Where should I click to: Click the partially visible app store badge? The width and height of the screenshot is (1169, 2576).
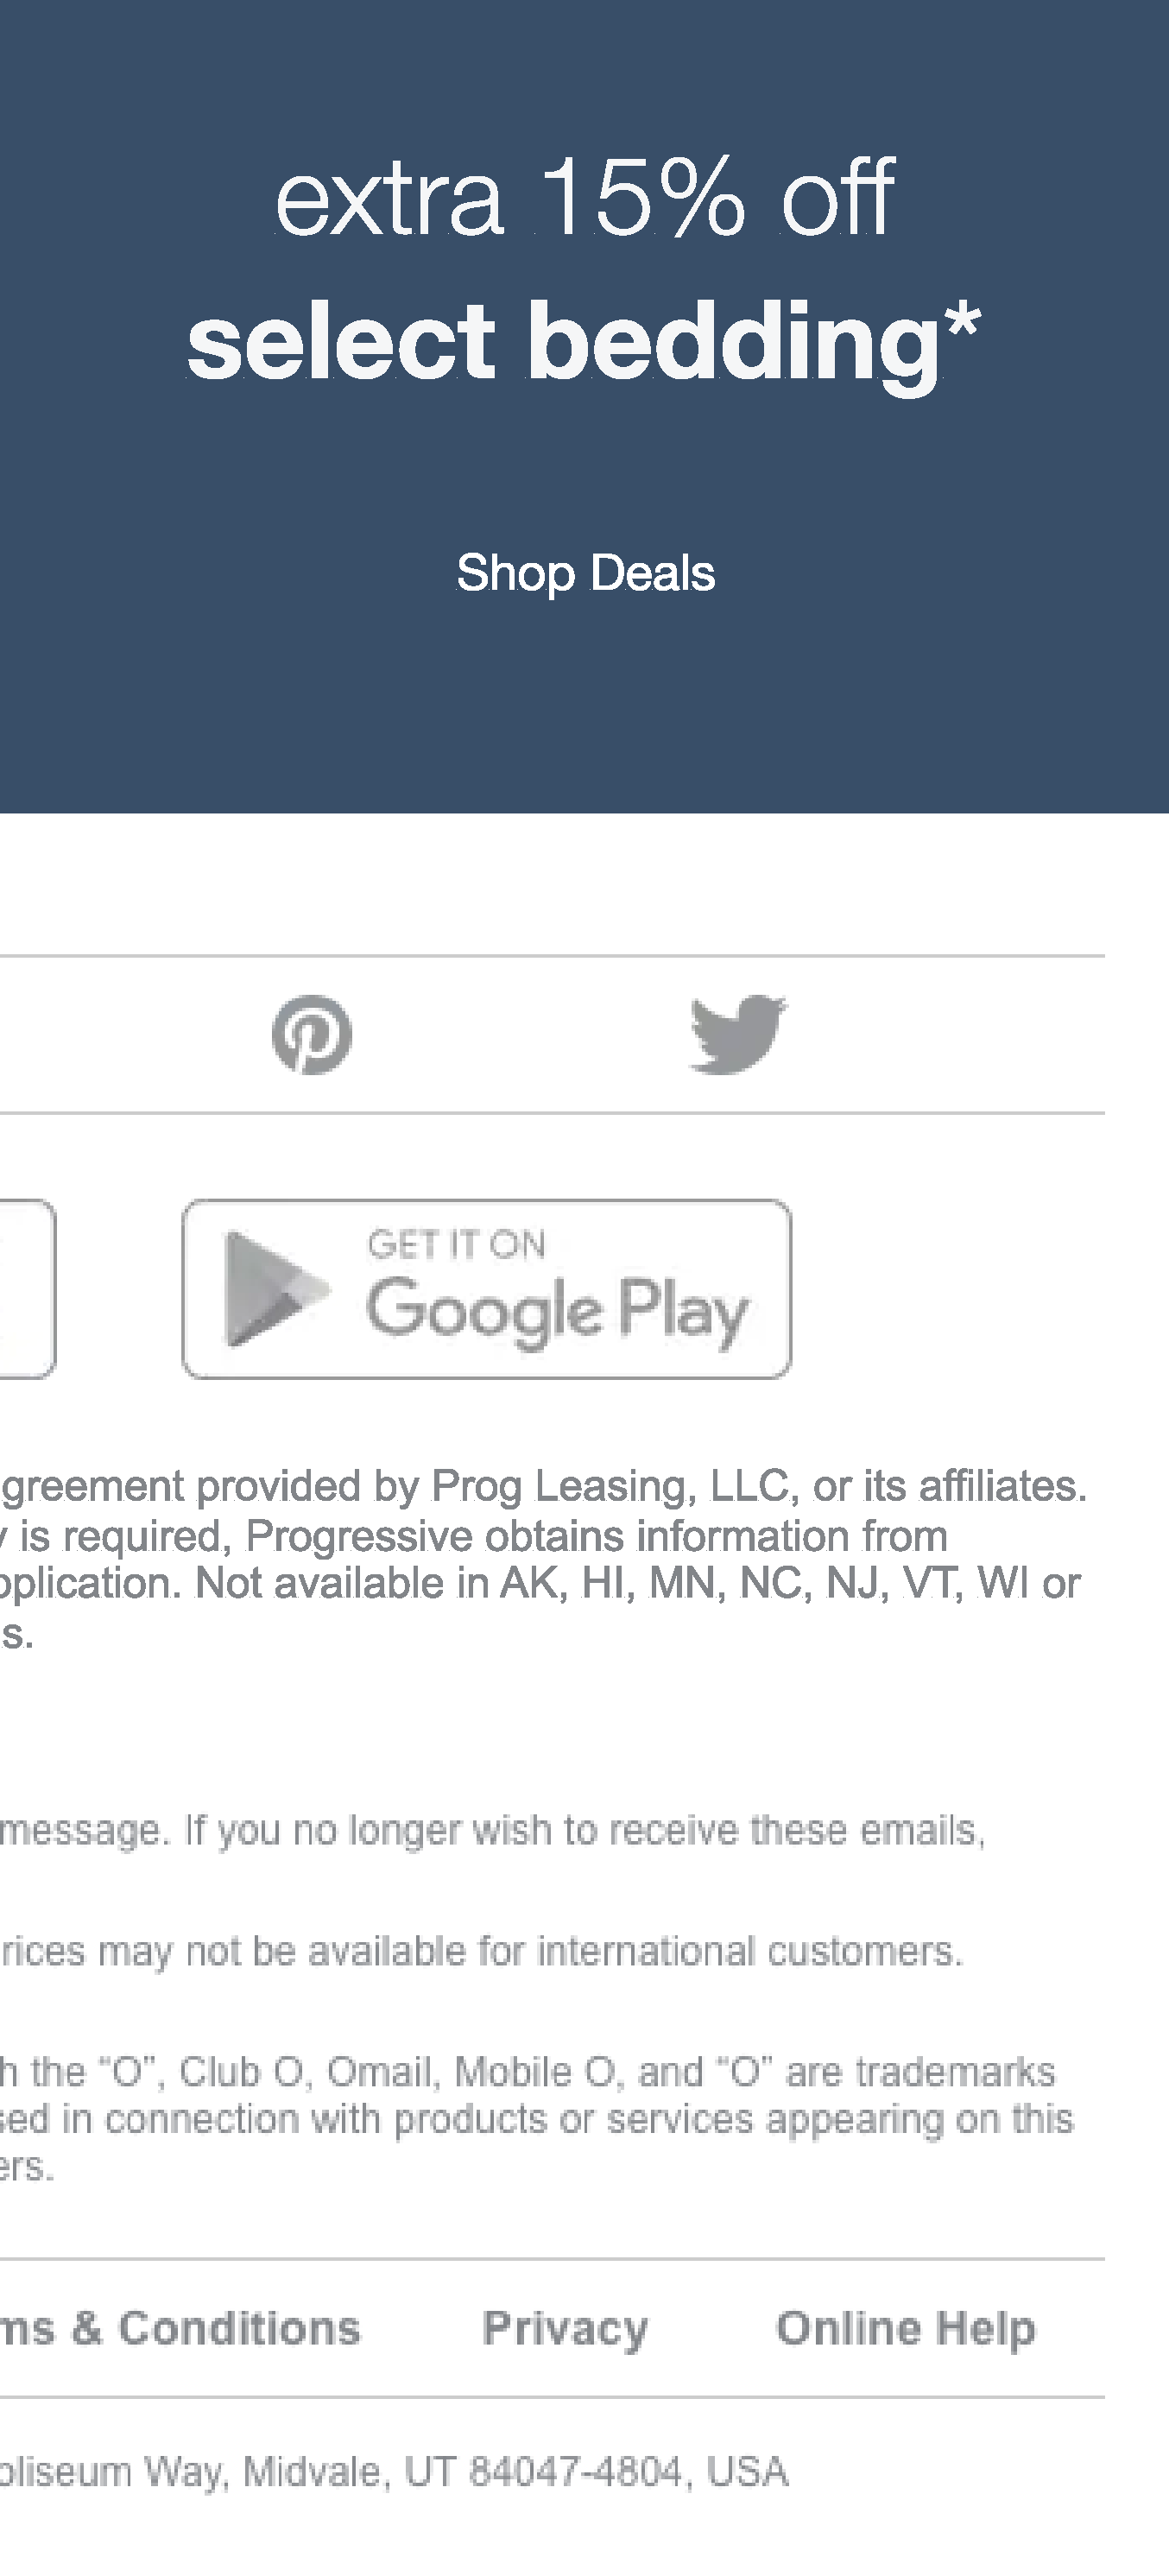(26, 1289)
